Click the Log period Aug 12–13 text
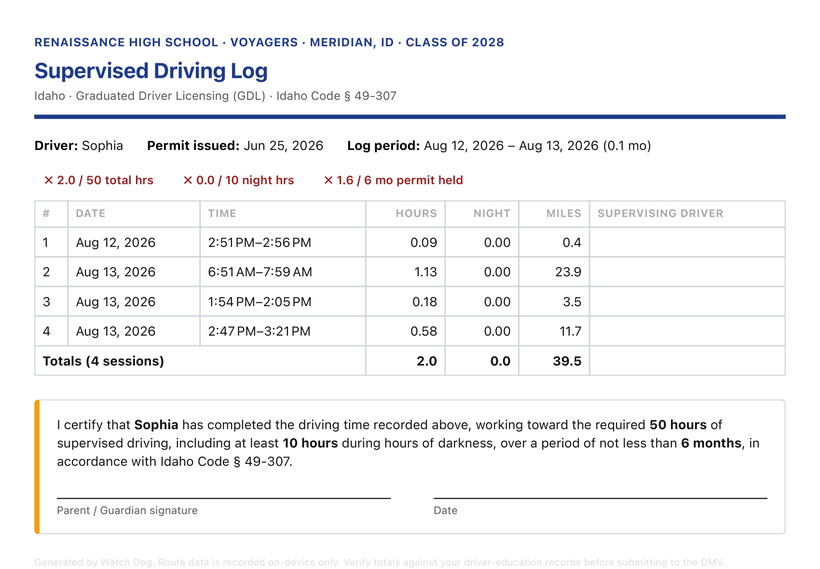820x569 pixels. tap(499, 146)
